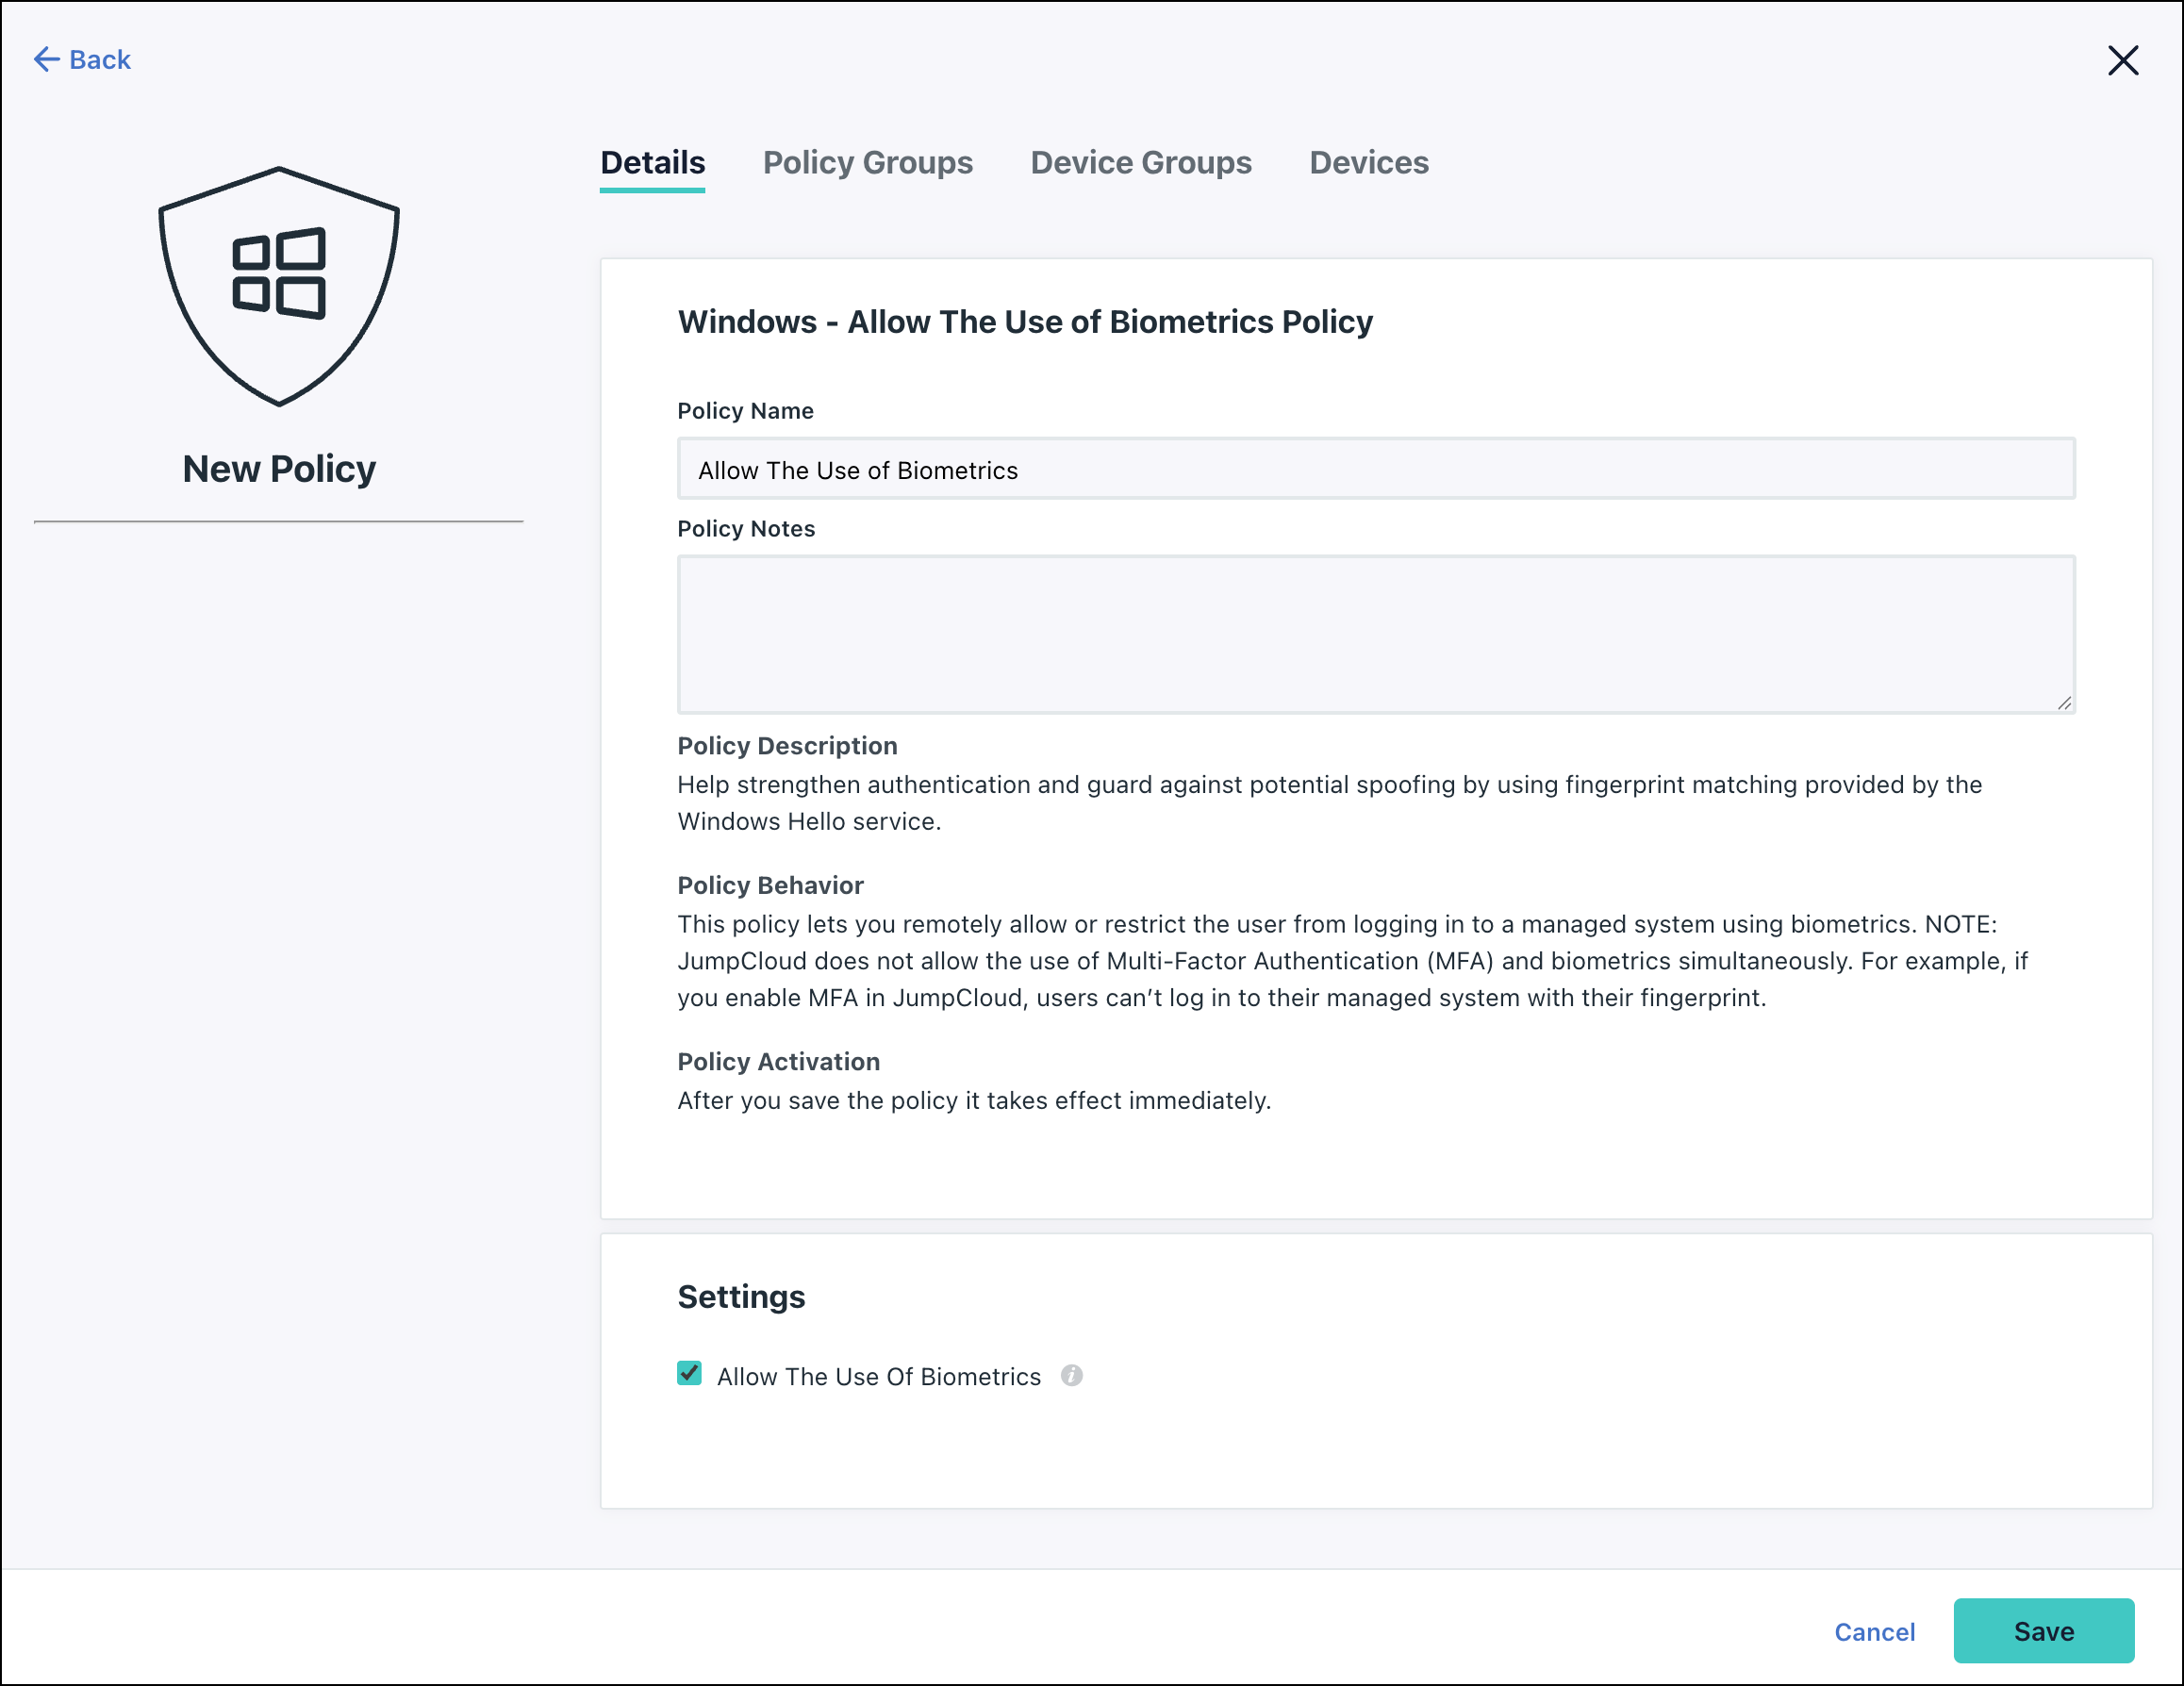2184x1686 pixels.
Task: Click the Windows Biometrics Policy title
Action: pyautogui.click(x=1025, y=322)
